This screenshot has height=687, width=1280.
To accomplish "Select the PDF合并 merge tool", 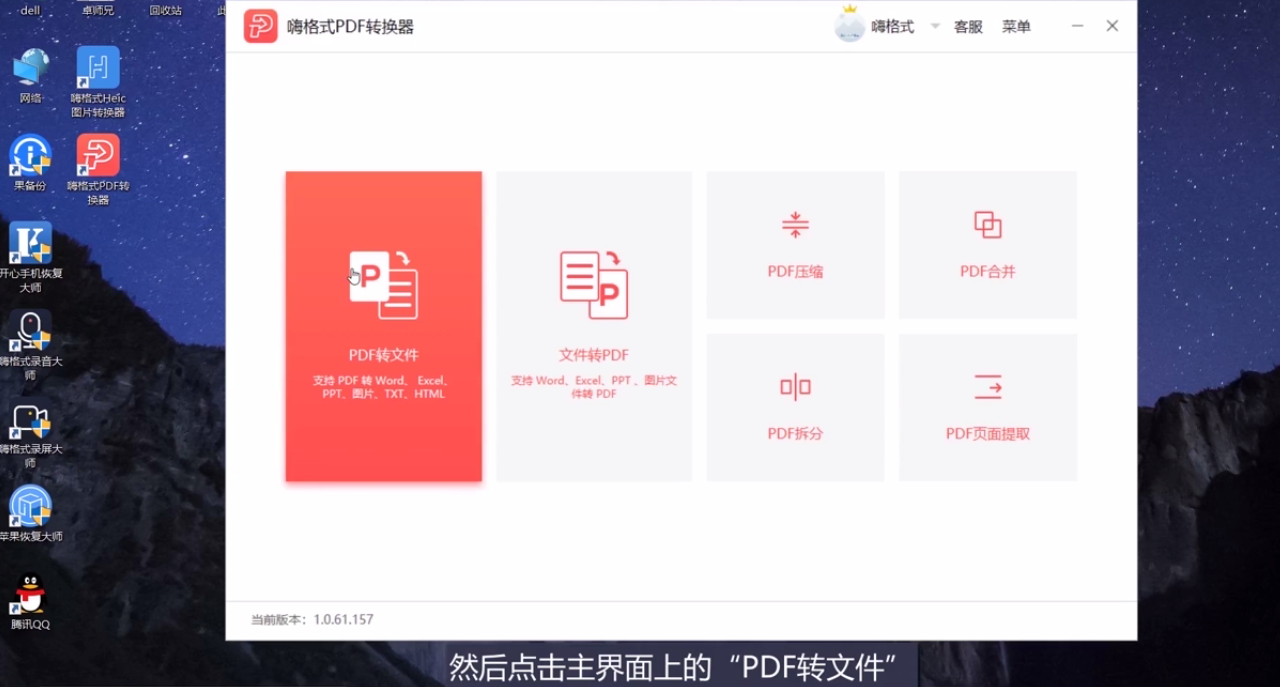I will pyautogui.click(x=988, y=245).
